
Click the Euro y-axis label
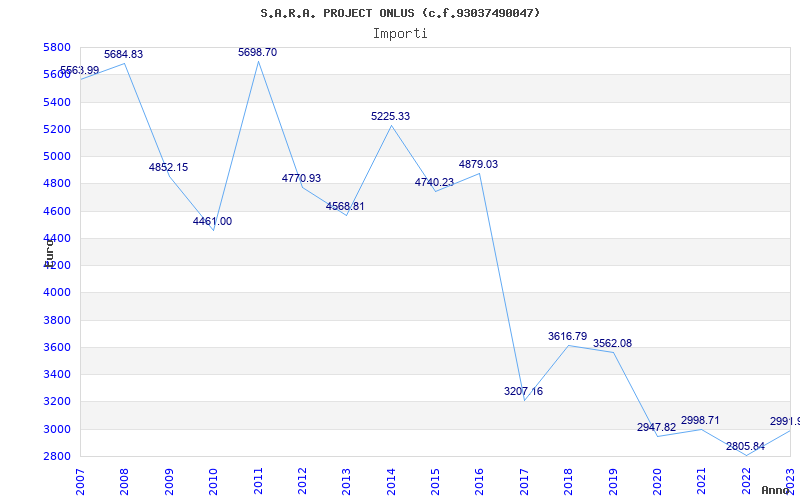pyautogui.click(x=49, y=252)
